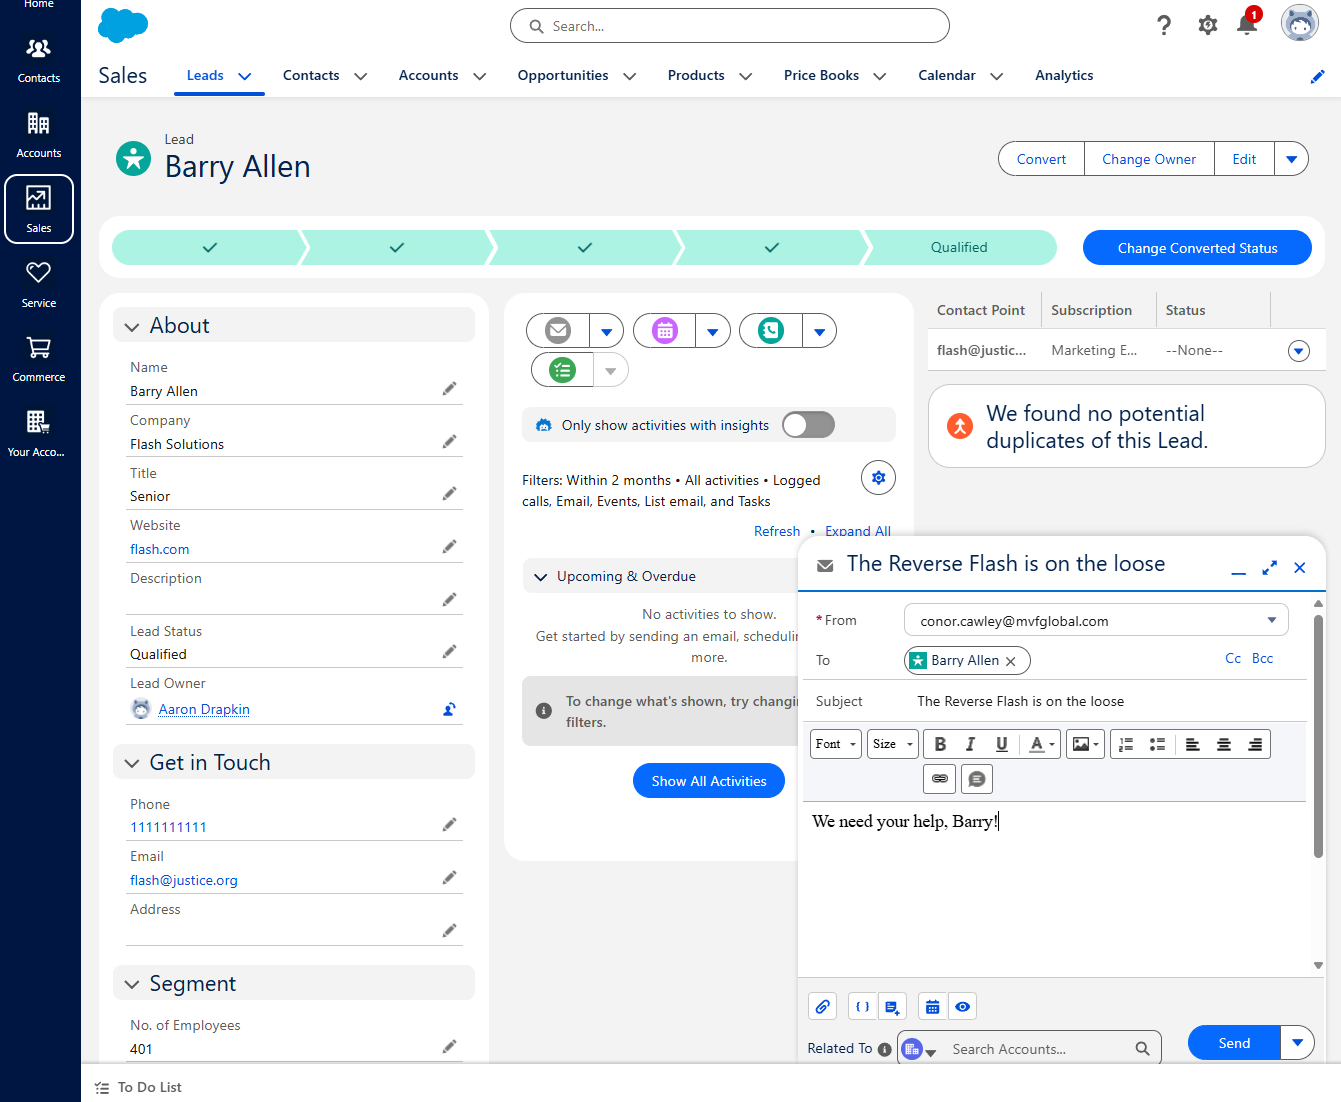Image resolution: width=1341 pixels, height=1102 pixels.
Task: Toggle Only show activities with insights
Action: click(808, 424)
